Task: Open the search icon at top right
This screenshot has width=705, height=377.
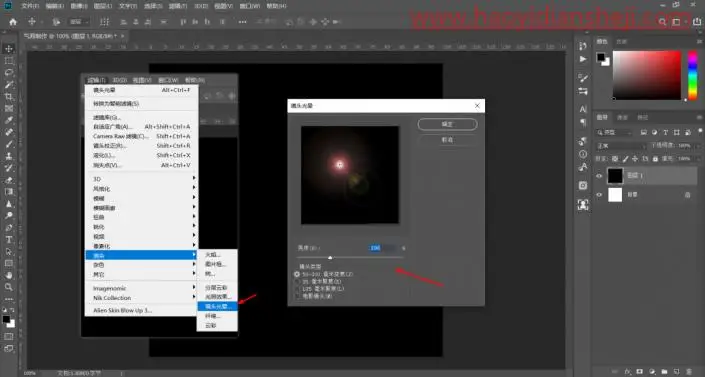Action: 662,22
